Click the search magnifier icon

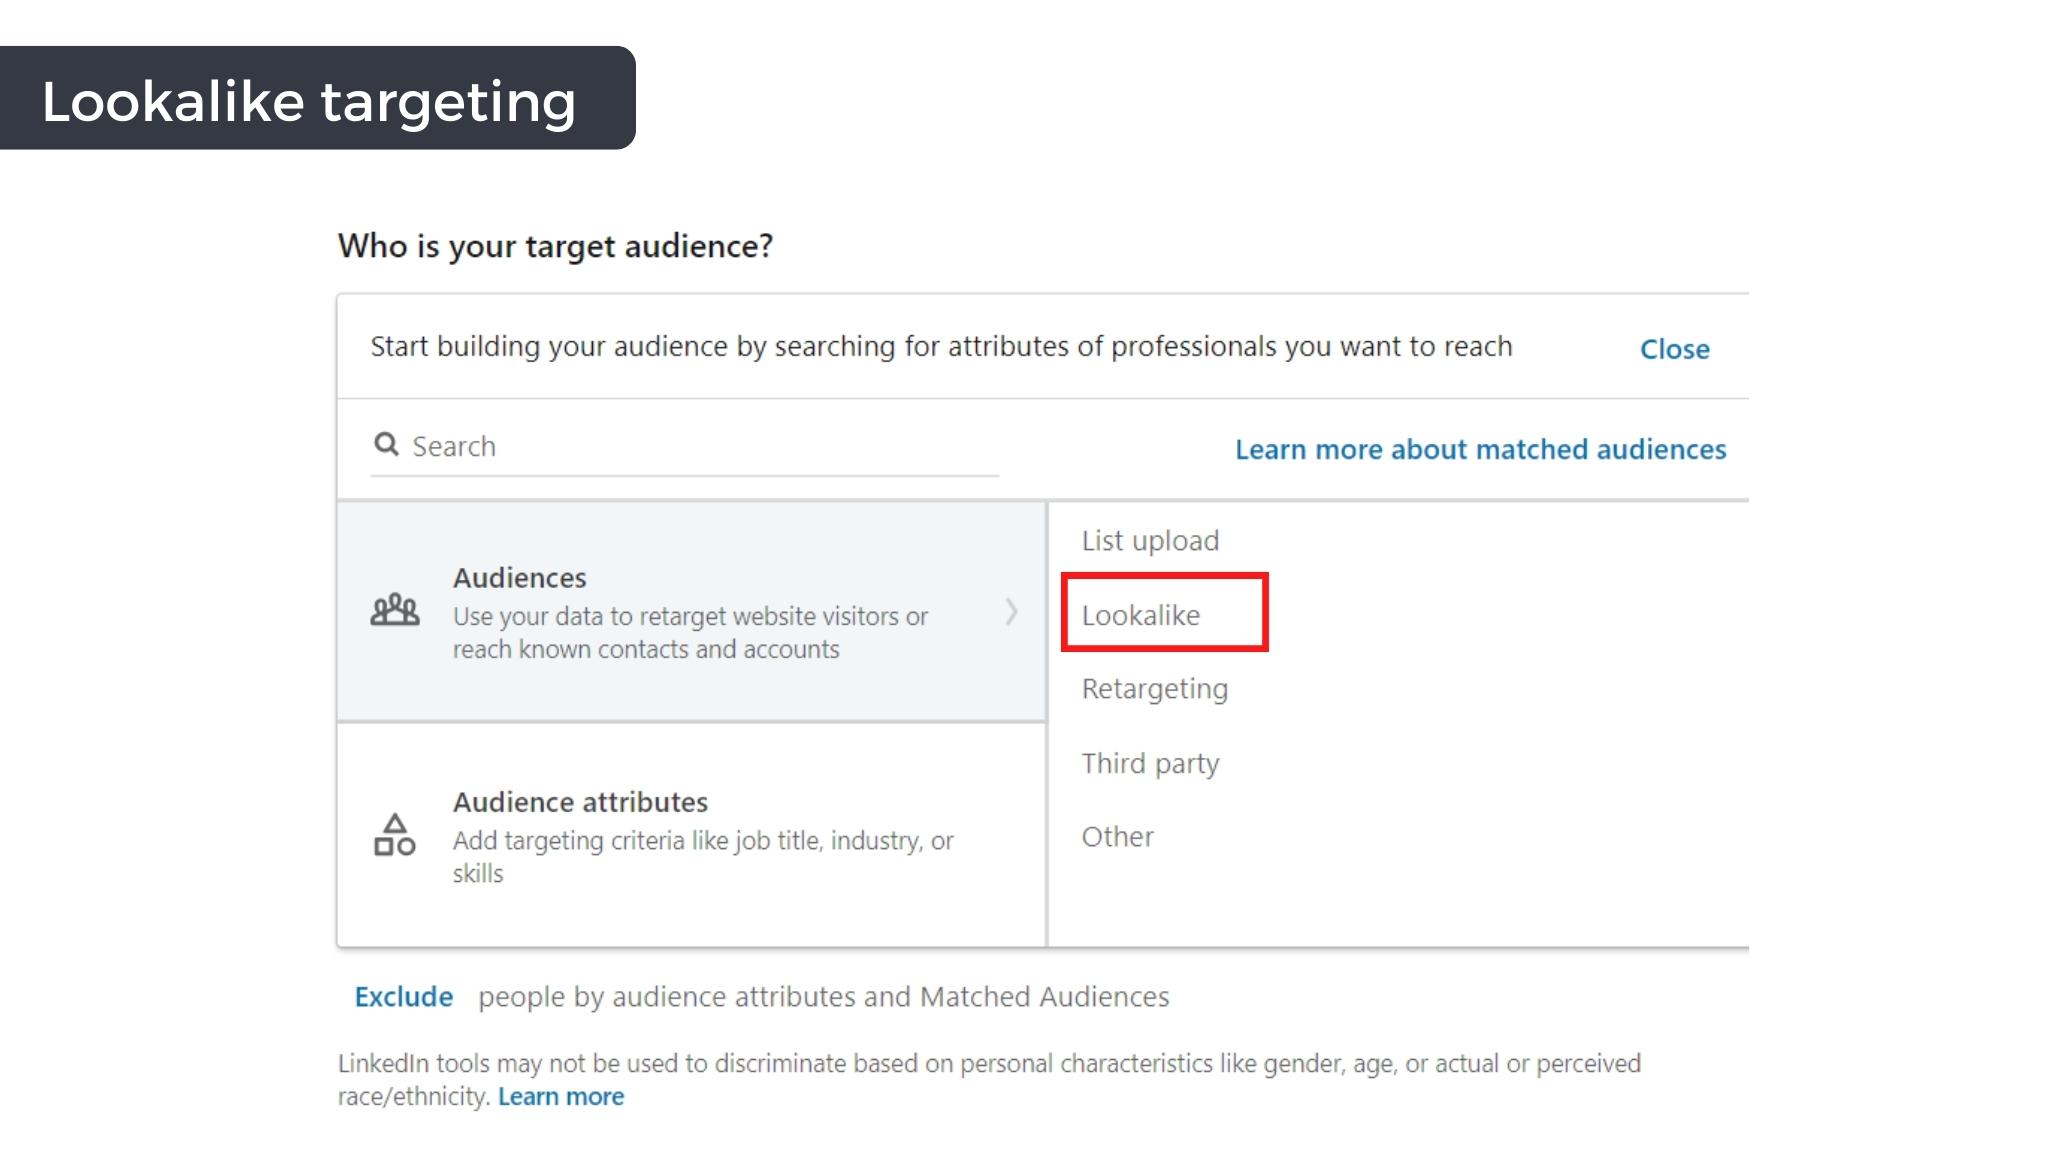click(386, 444)
